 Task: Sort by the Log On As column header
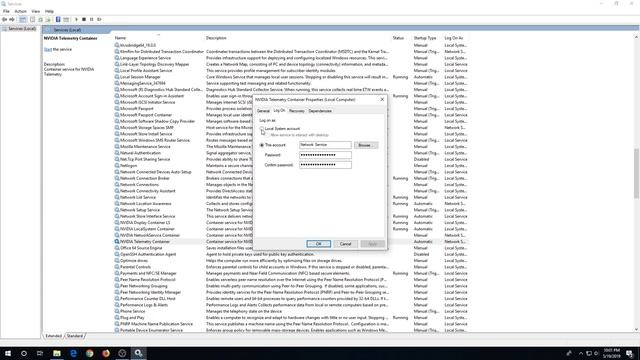point(454,38)
